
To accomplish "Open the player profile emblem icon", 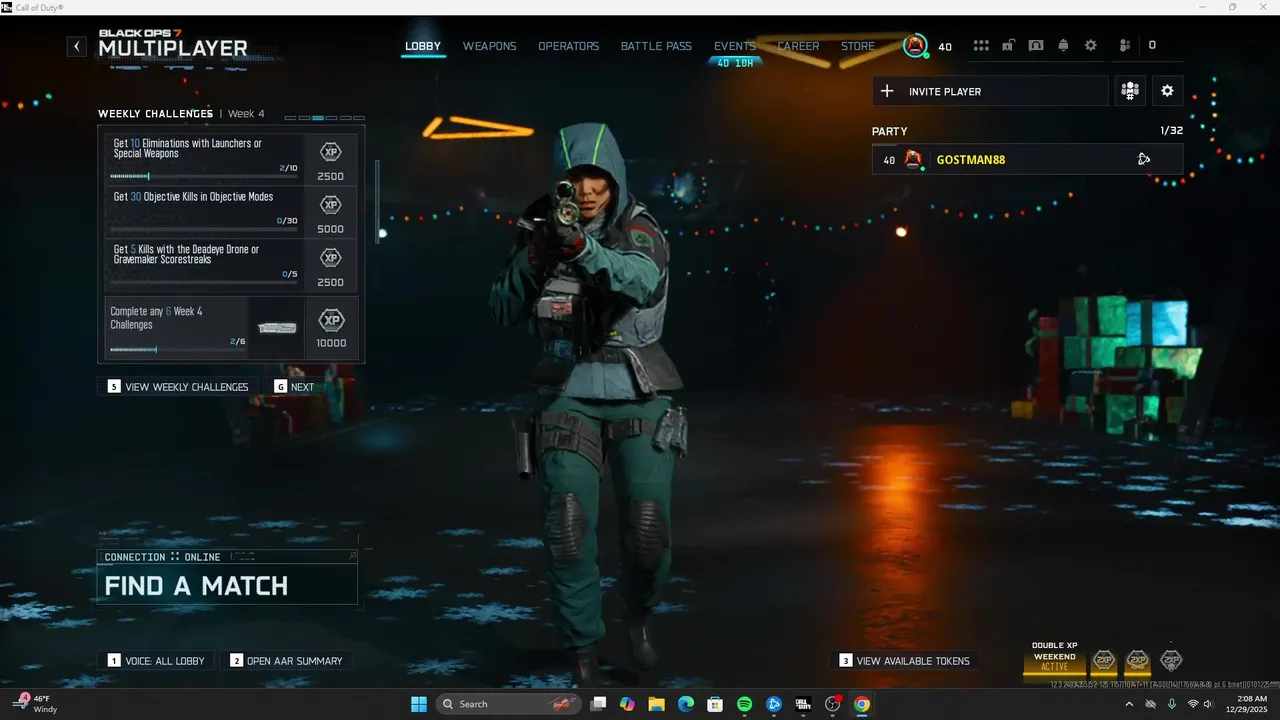I will pyautogui.click(x=915, y=46).
